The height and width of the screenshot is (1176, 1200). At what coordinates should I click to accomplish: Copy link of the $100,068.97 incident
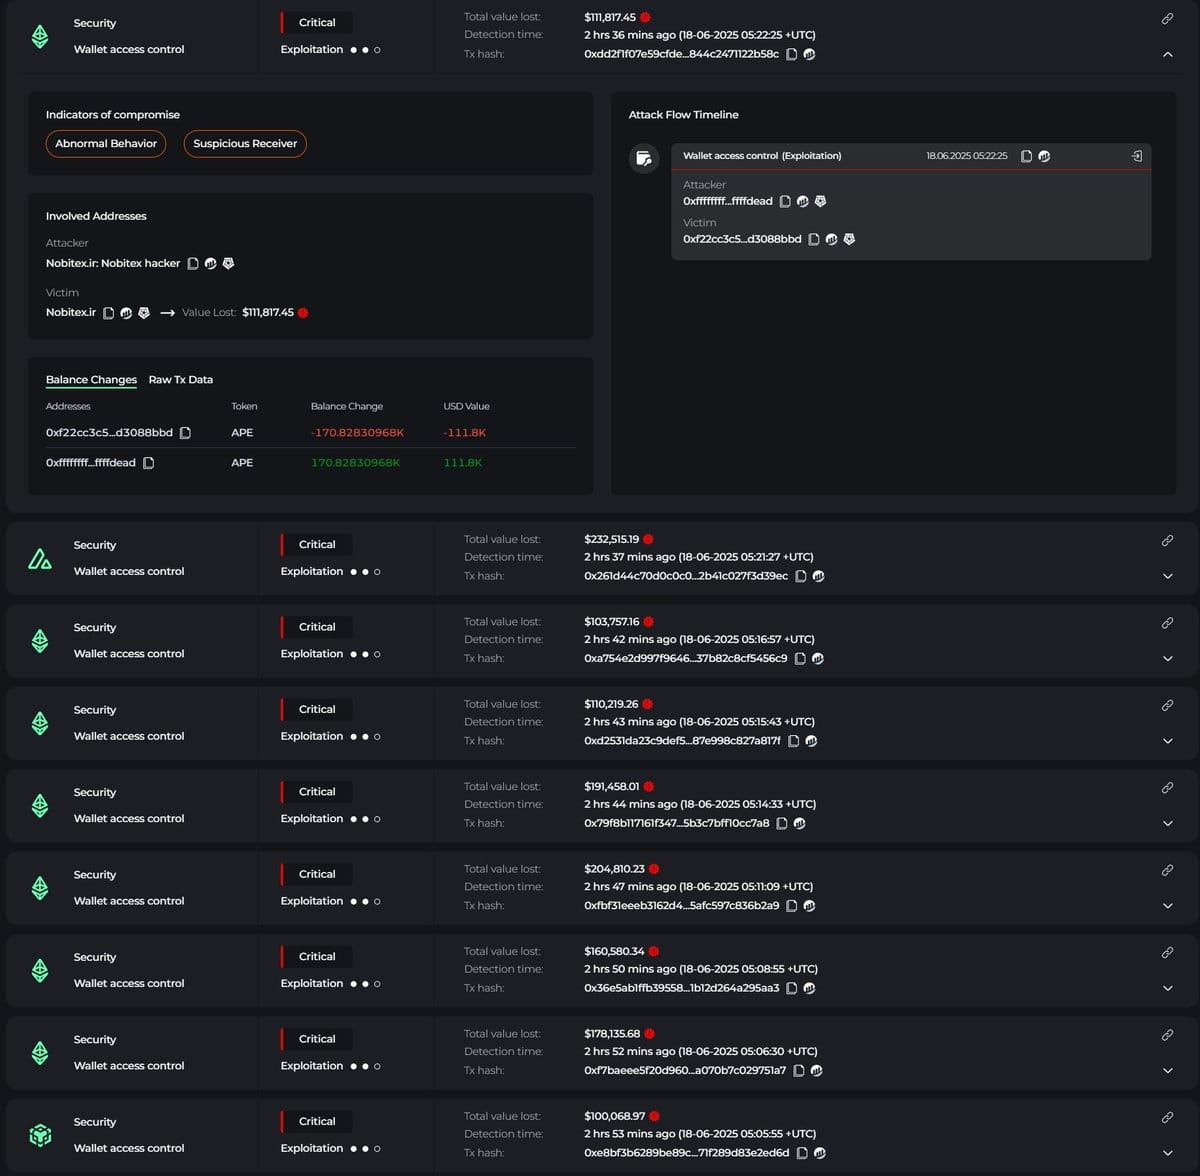(1167, 1117)
